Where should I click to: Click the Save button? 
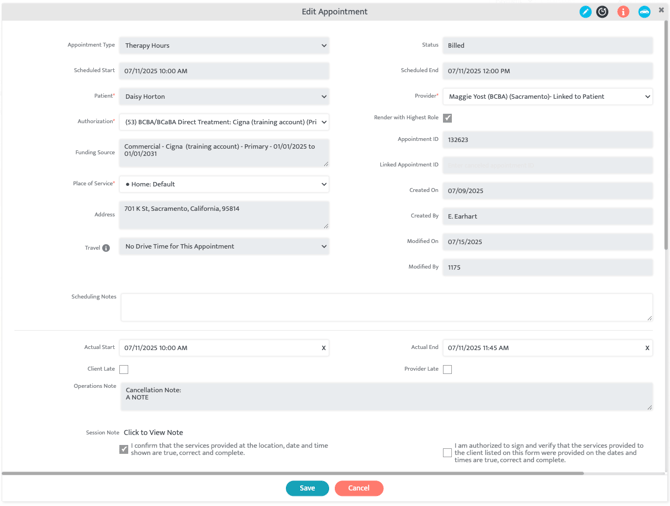307,488
